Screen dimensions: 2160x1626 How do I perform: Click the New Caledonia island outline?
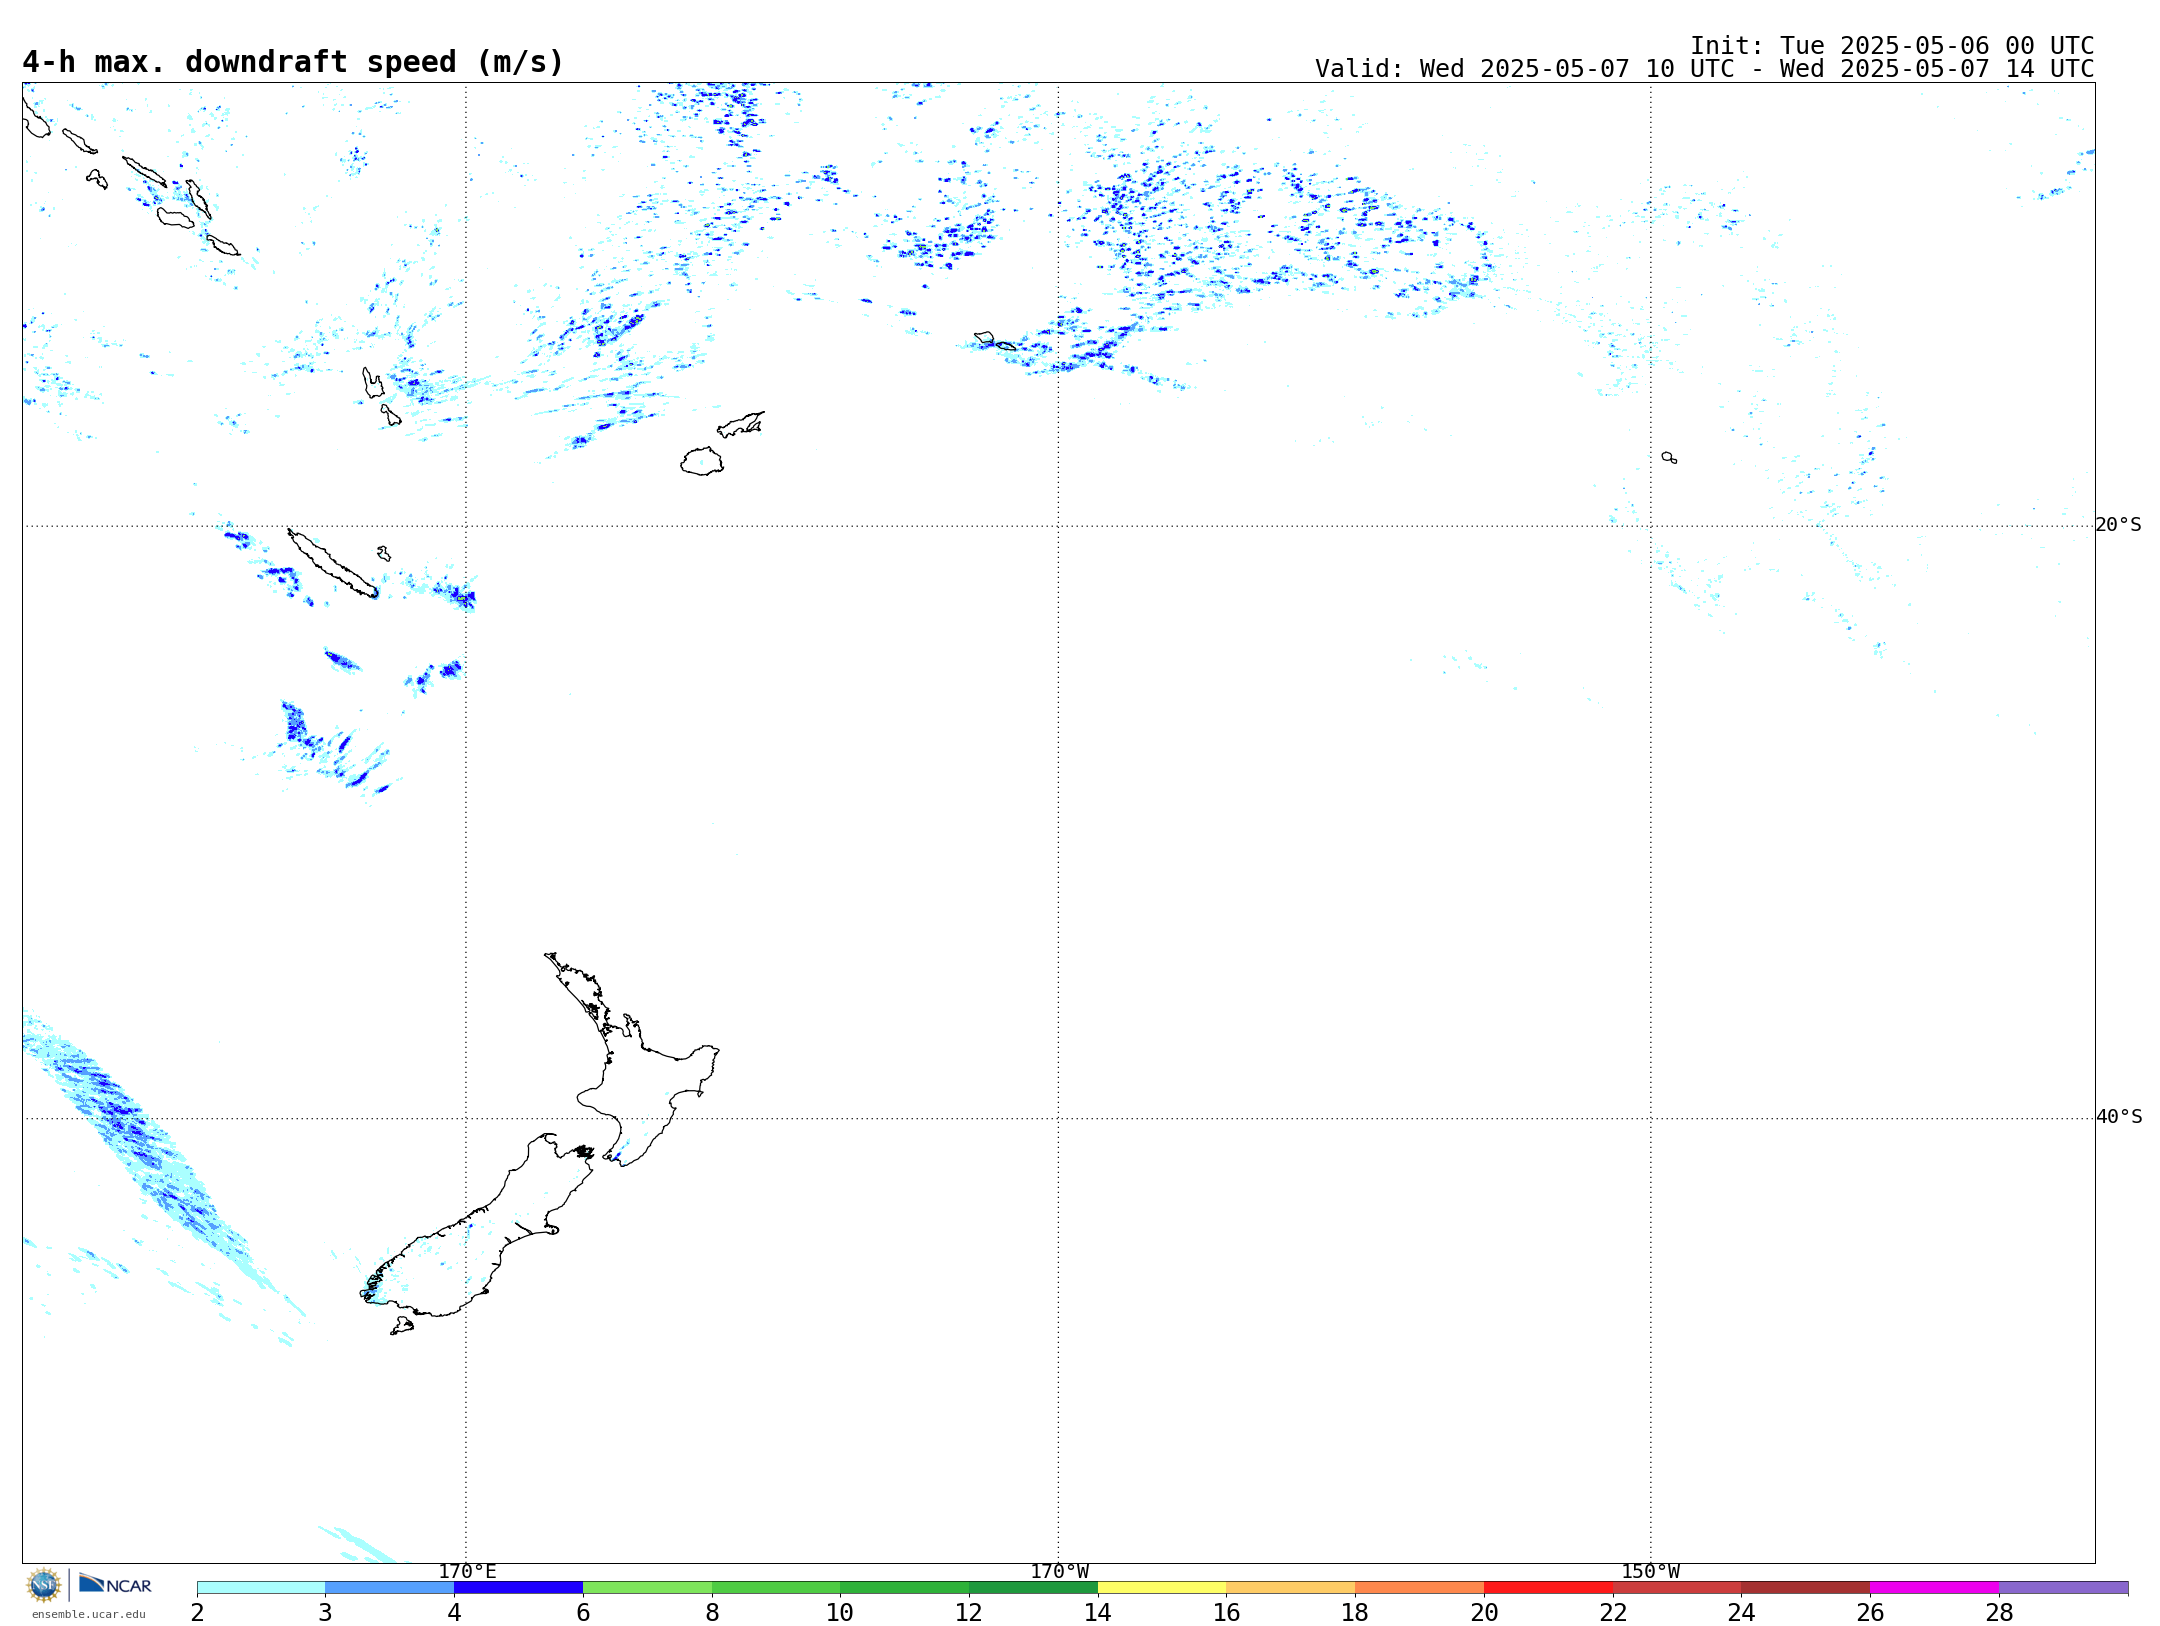332,564
